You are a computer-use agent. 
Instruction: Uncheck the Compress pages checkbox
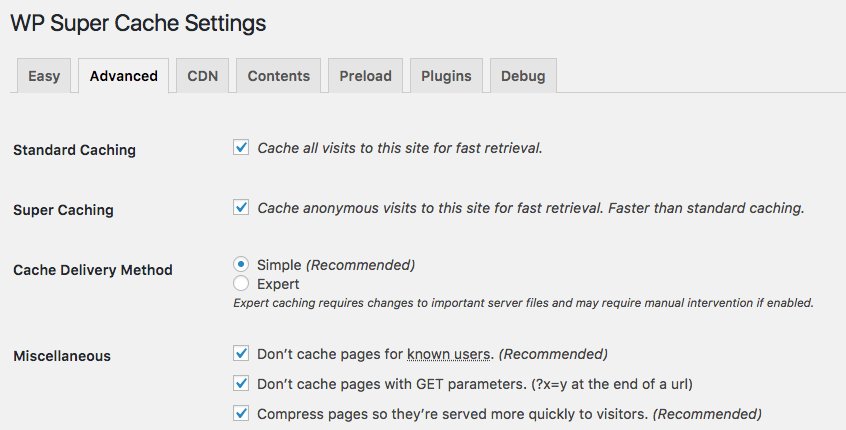(x=241, y=413)
